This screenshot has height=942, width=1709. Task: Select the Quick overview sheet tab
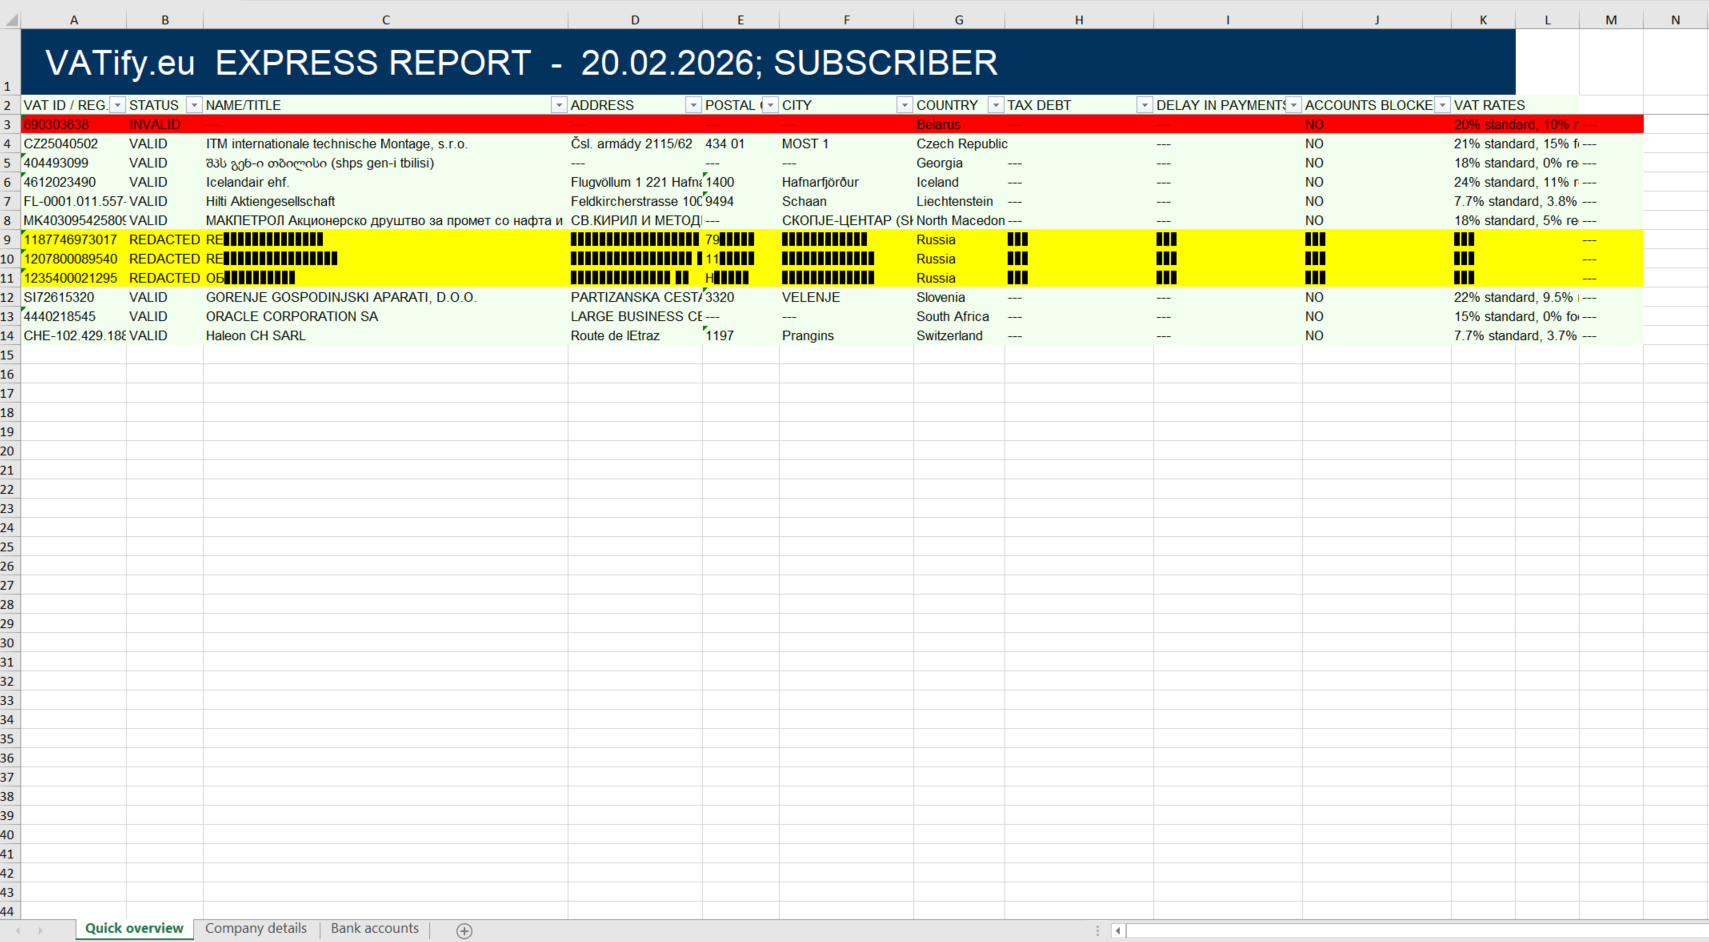pos(134,929)
